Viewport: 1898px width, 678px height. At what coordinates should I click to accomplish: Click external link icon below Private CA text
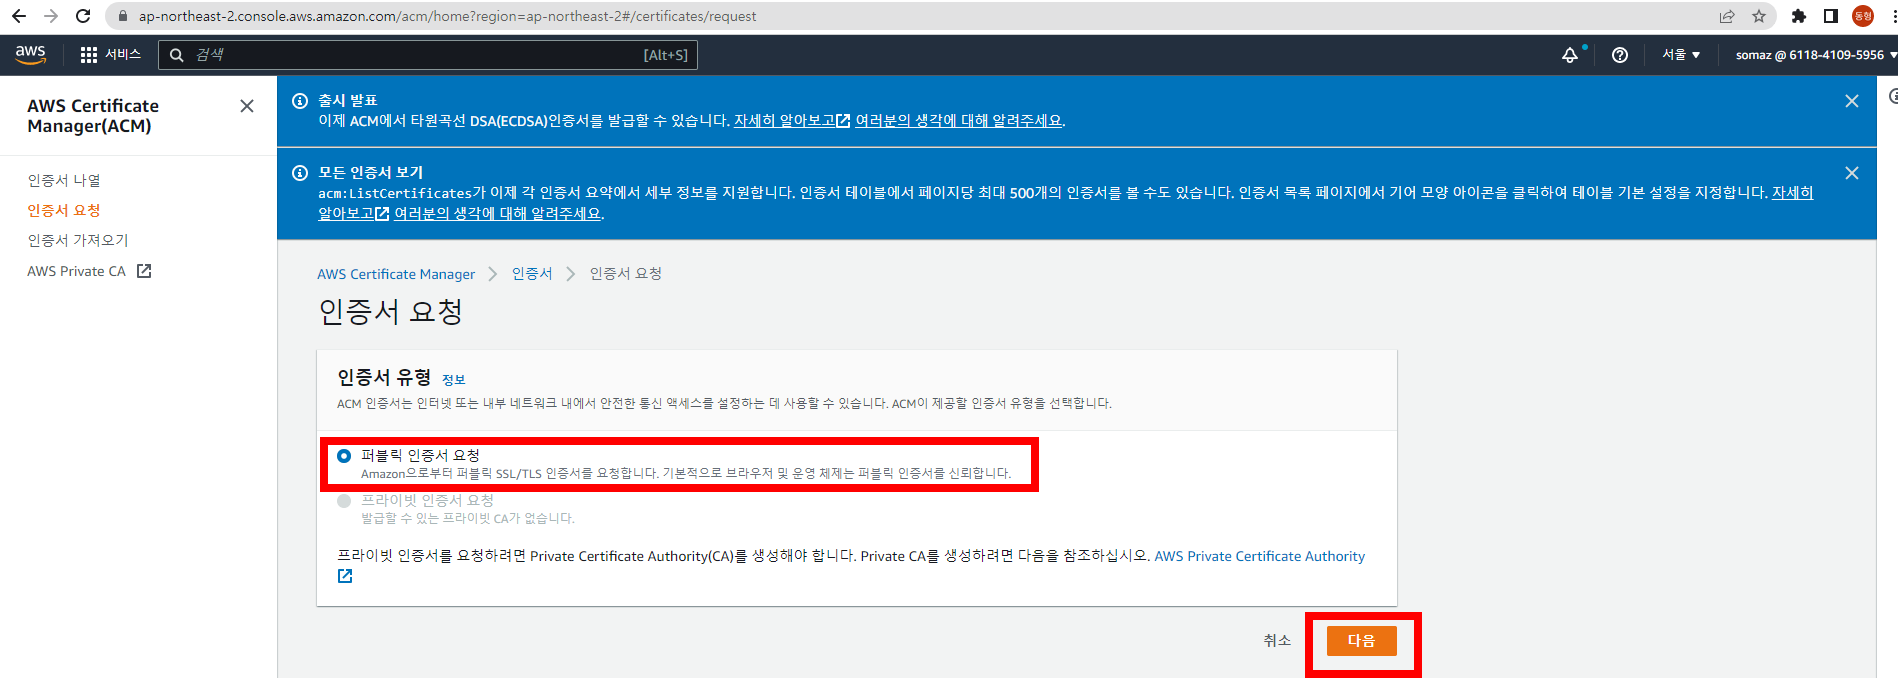[345, 576]
